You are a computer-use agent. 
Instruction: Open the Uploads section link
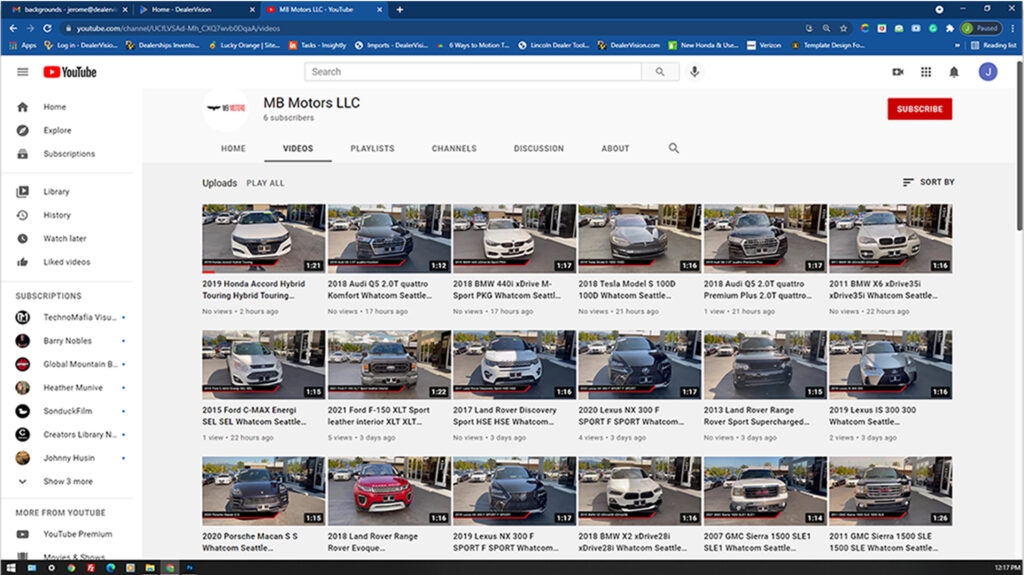[x=219, y=183]
